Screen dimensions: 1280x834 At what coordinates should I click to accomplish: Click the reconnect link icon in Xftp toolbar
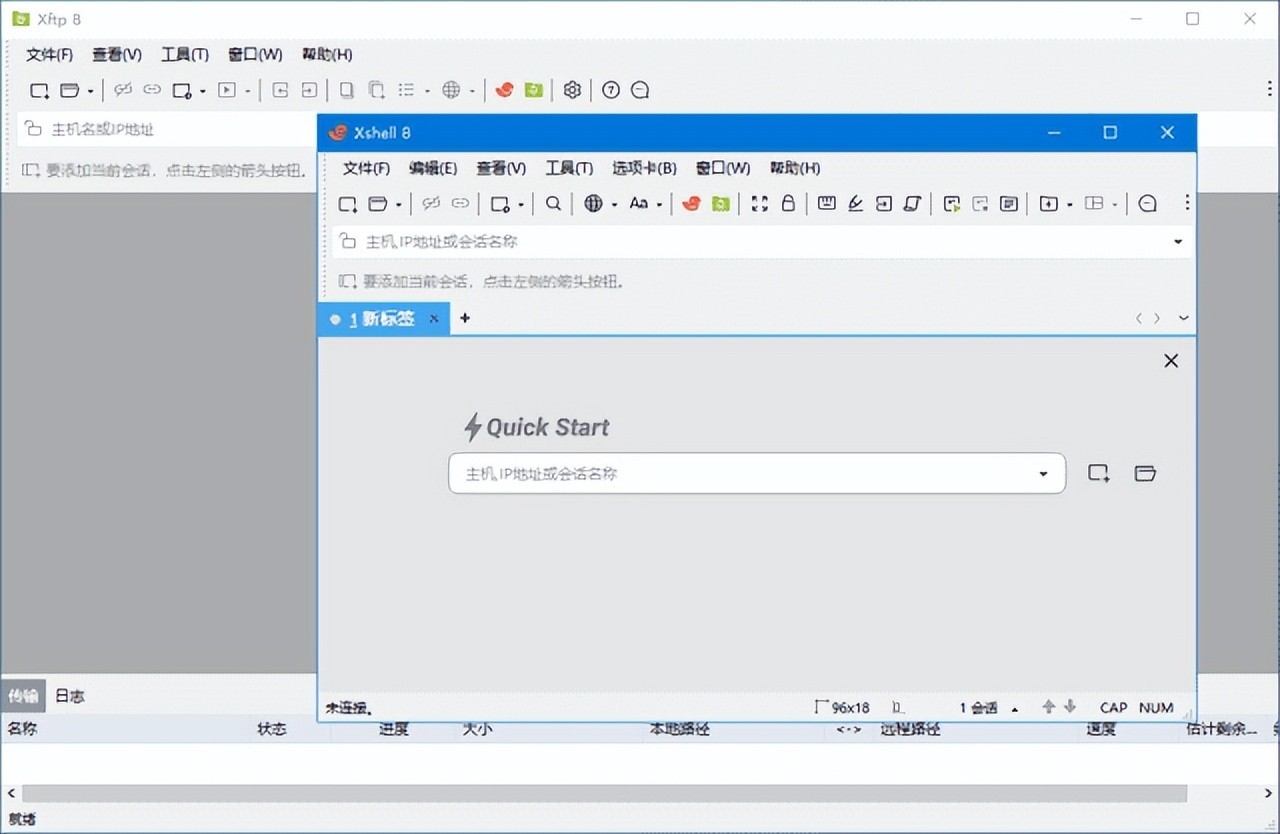(x=152, y=90)
